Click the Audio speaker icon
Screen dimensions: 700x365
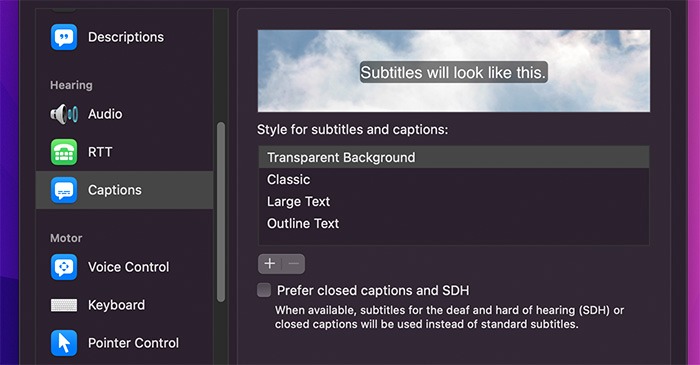pos(64,114)
